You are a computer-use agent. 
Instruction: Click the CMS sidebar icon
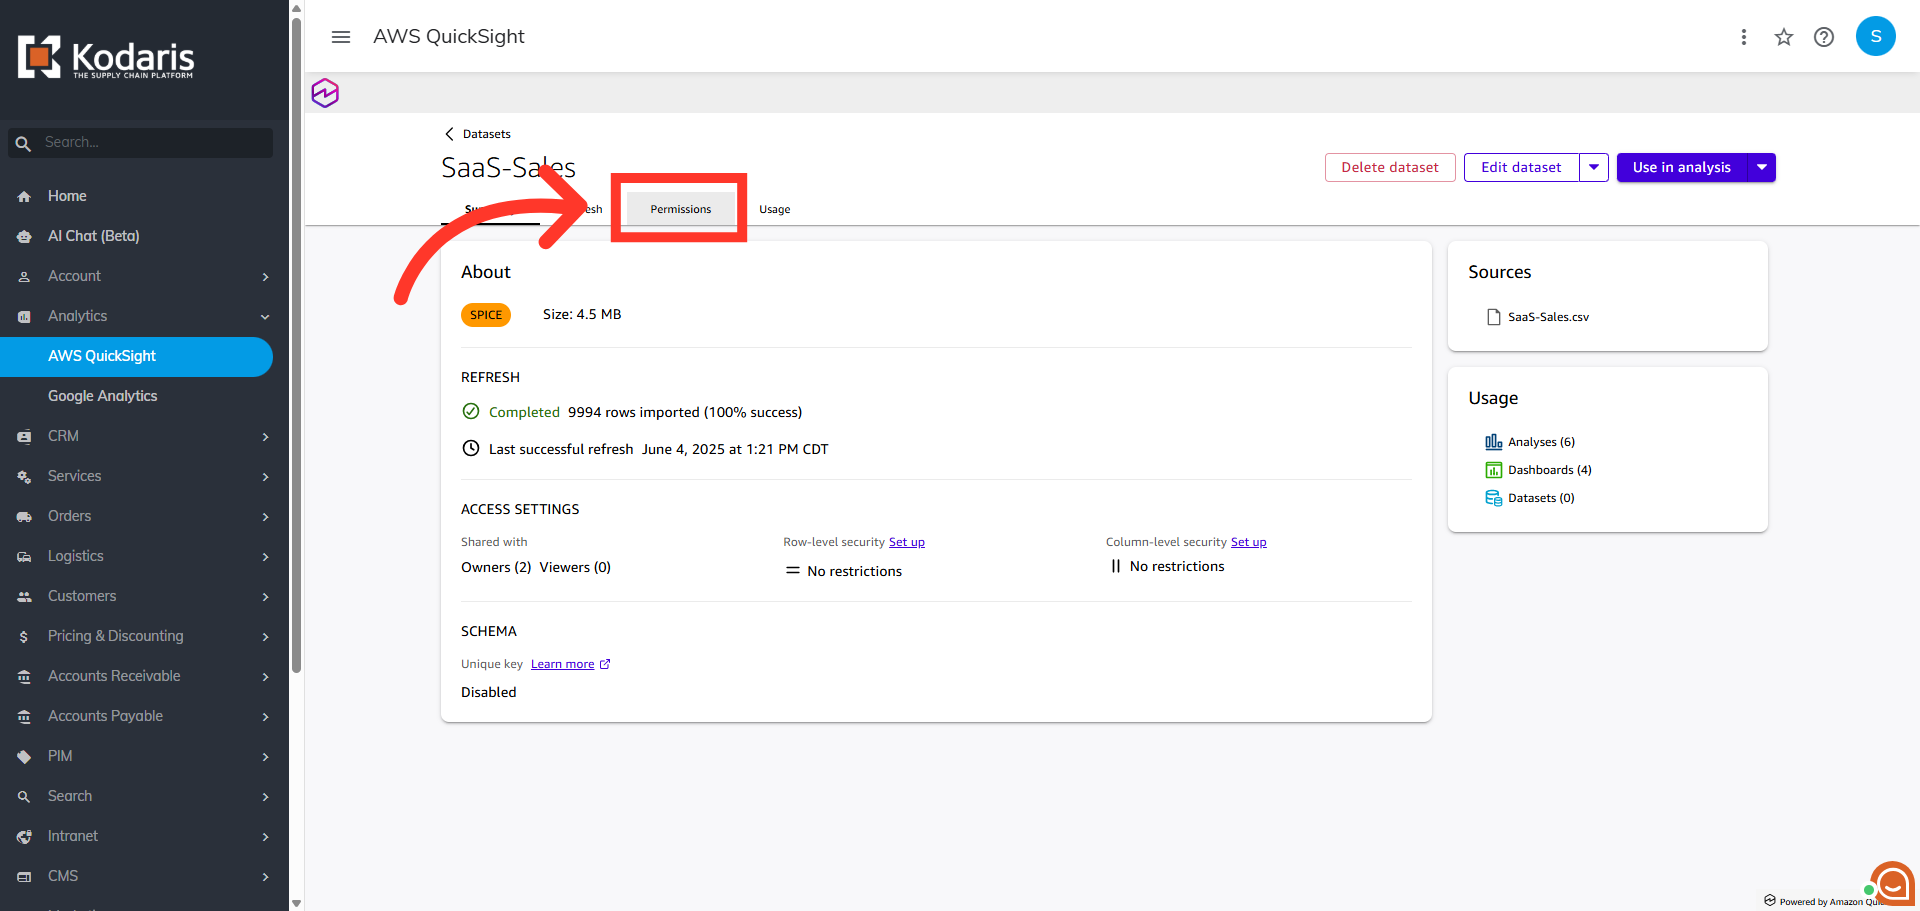point(24,877)
